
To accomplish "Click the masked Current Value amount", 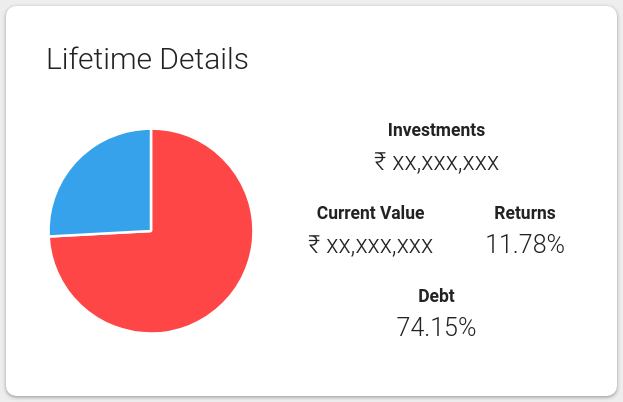I will 379,246.
